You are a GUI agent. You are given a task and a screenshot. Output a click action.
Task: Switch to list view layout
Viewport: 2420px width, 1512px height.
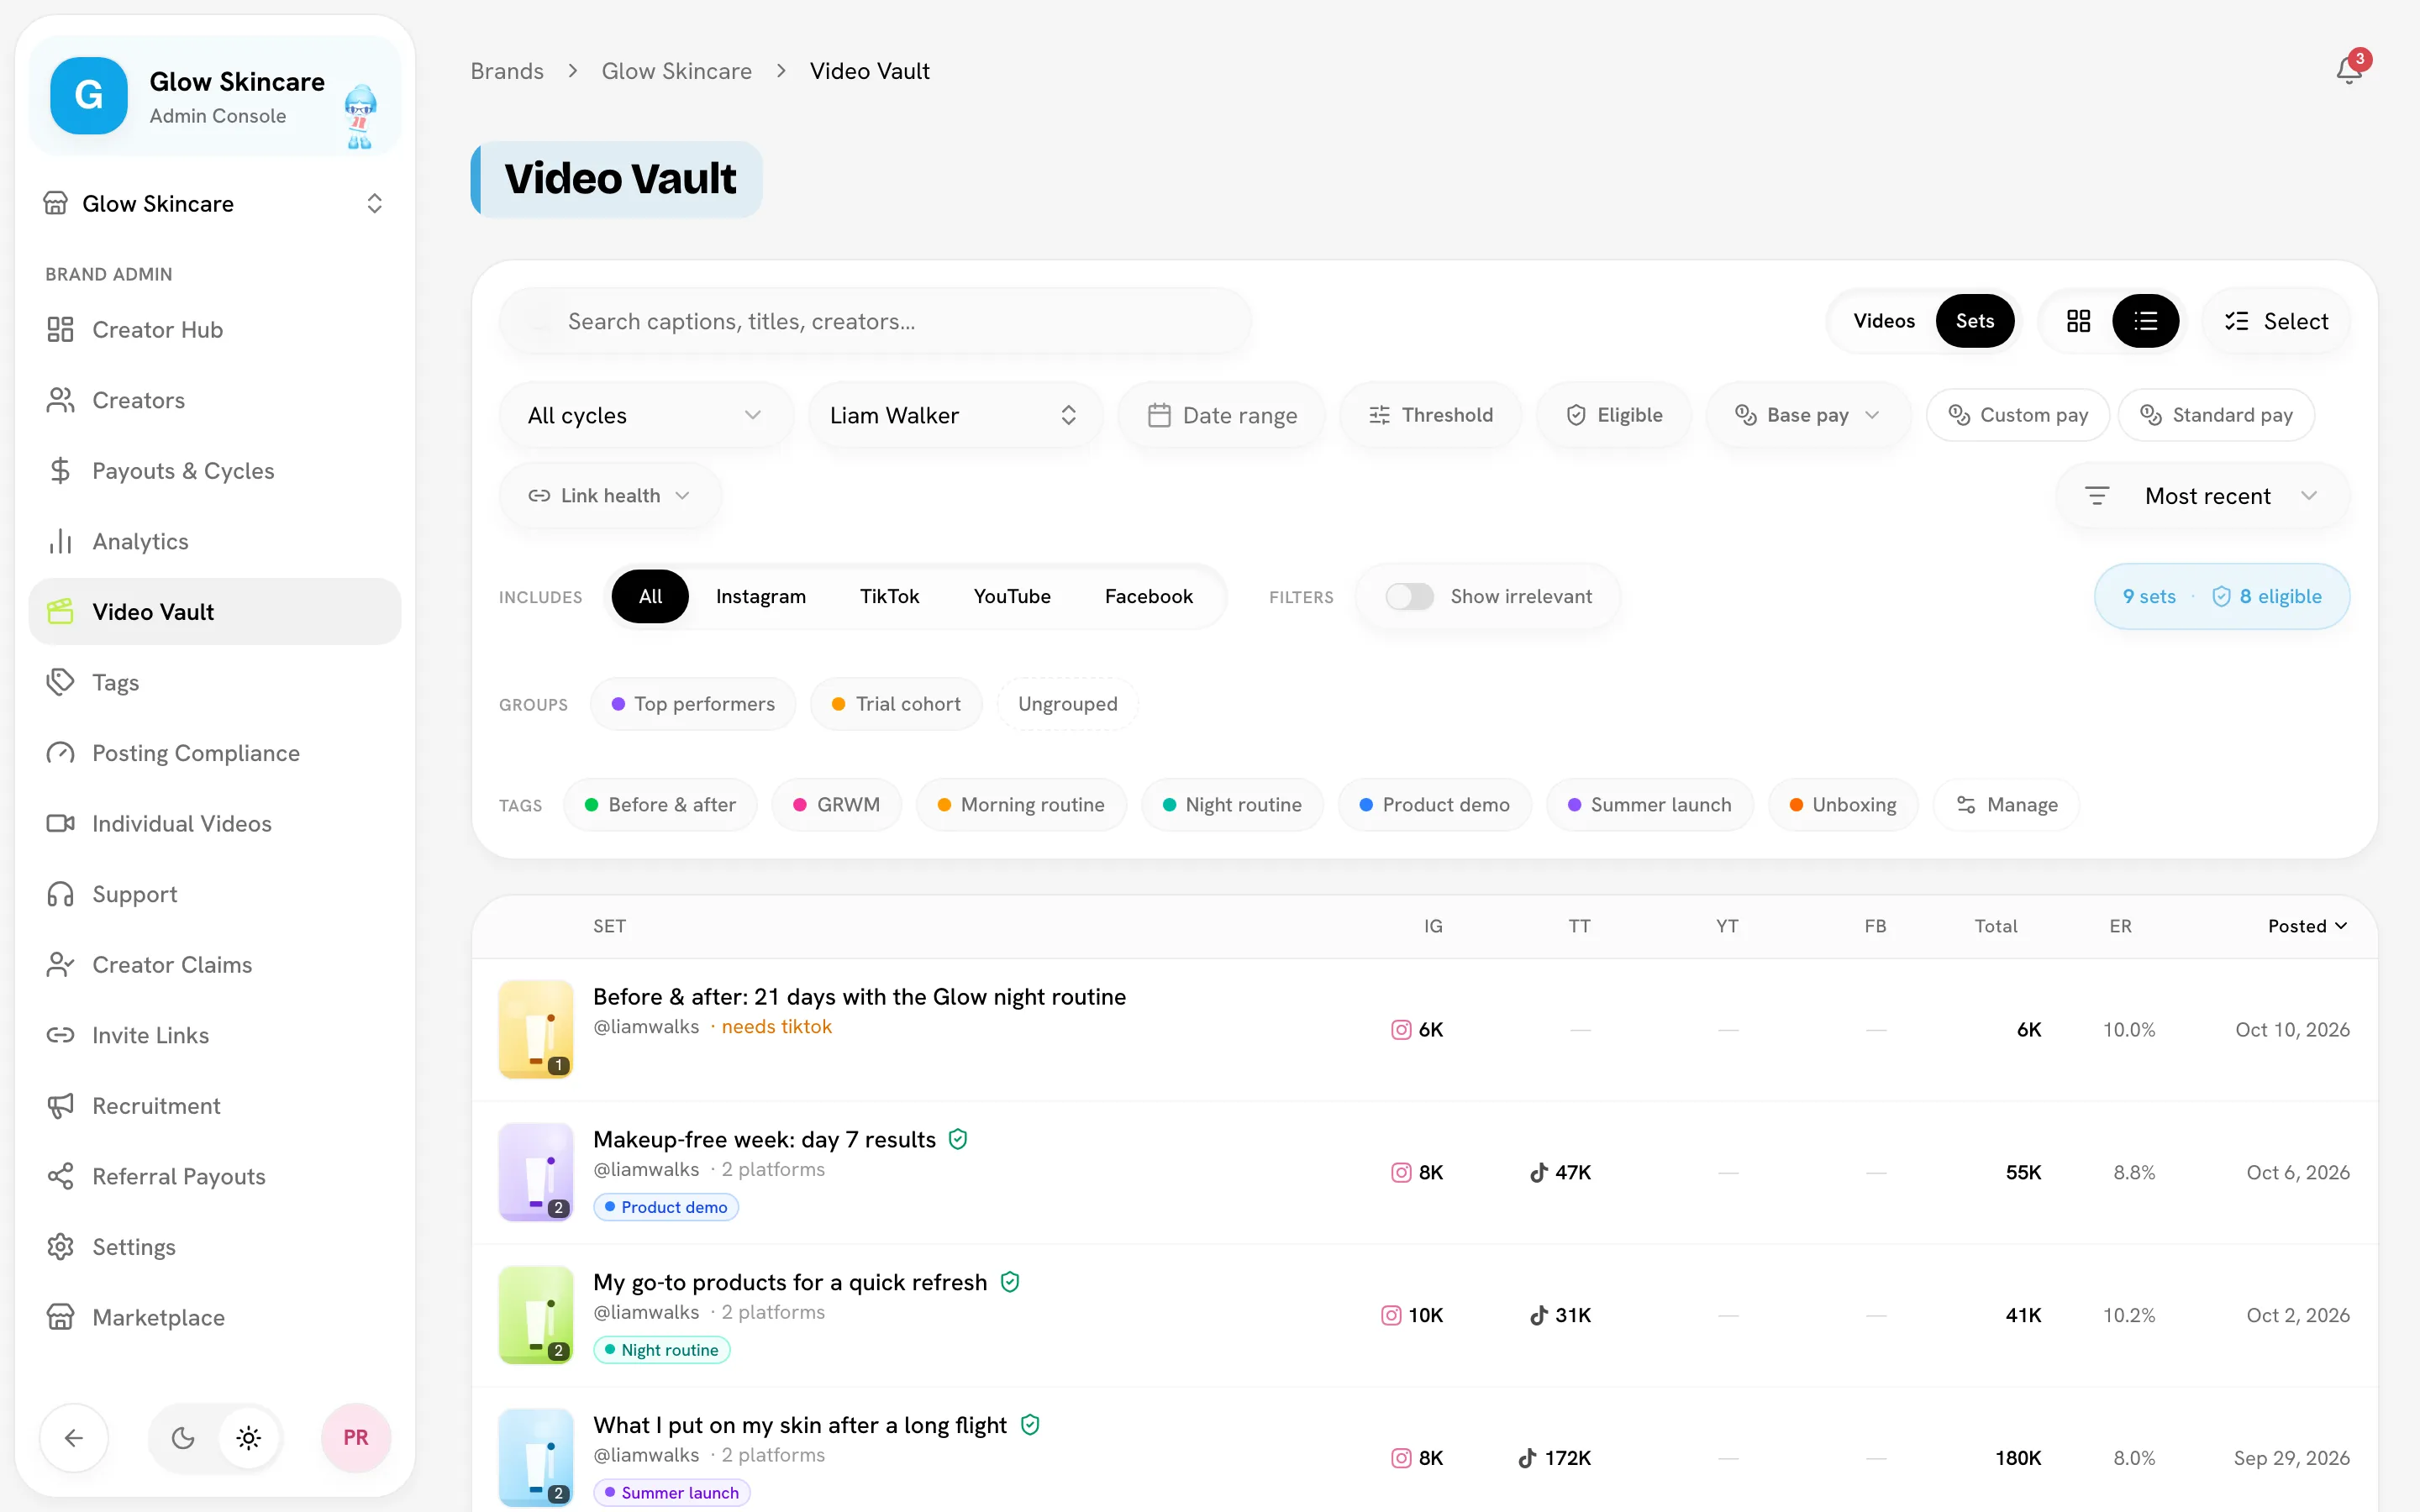2145,321
